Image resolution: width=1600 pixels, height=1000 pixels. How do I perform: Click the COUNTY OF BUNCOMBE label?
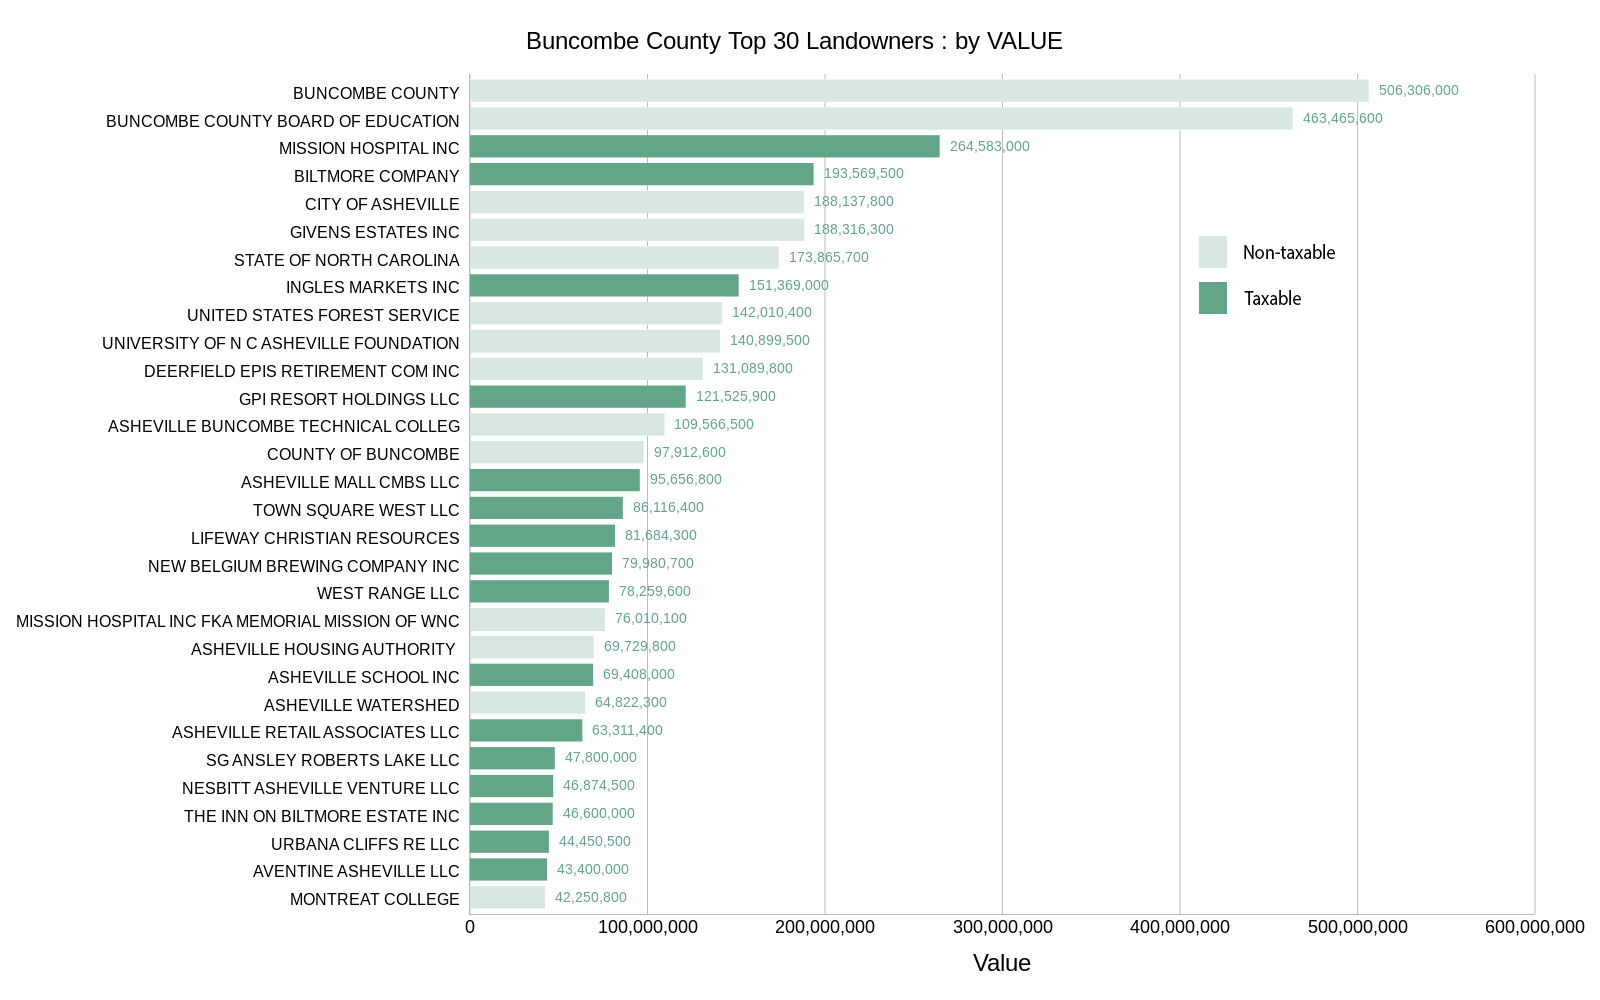[363, 454]
